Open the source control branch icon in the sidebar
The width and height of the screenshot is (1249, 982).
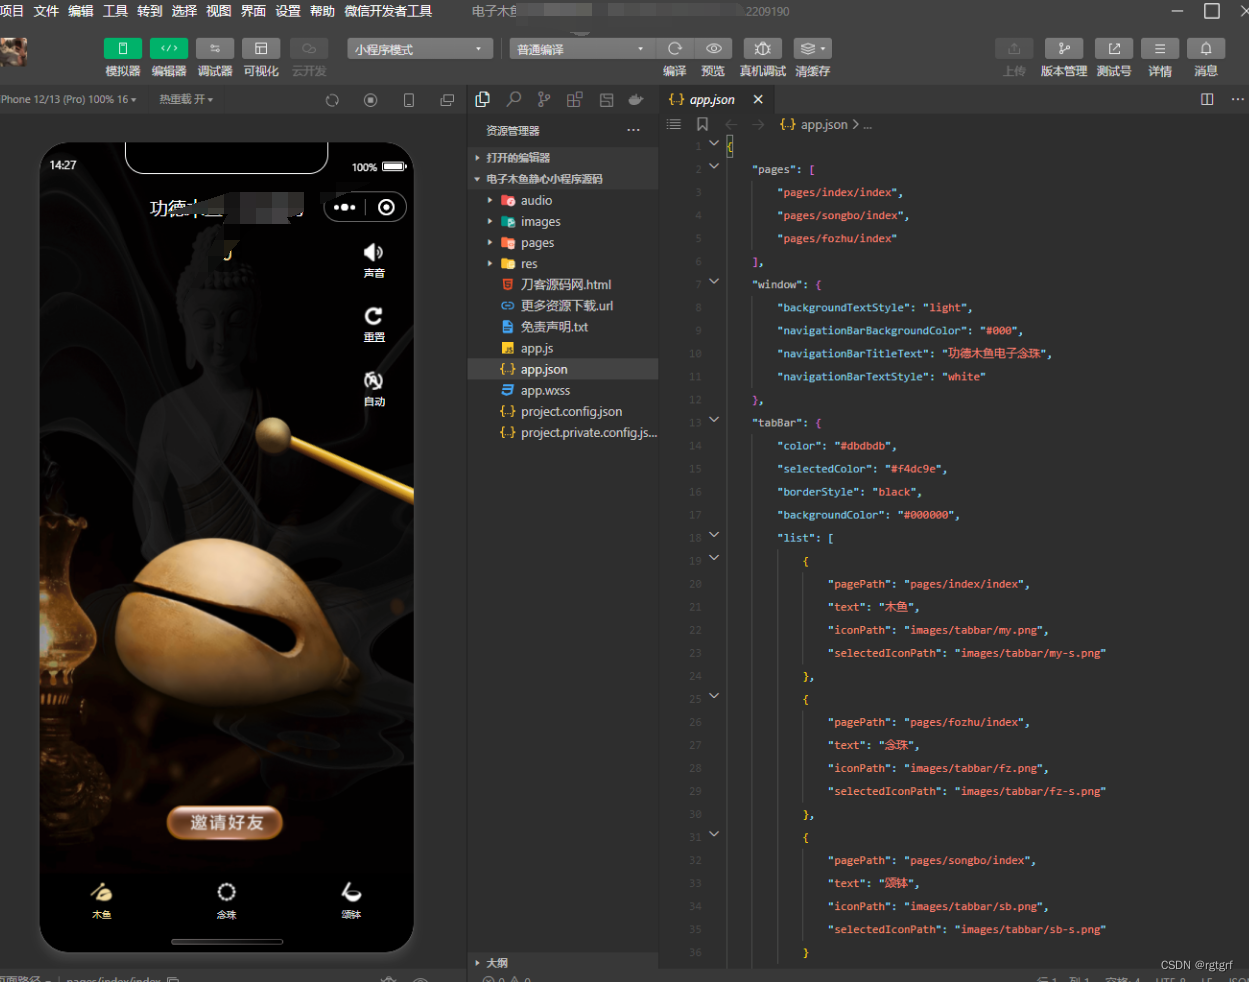[544, 100]
